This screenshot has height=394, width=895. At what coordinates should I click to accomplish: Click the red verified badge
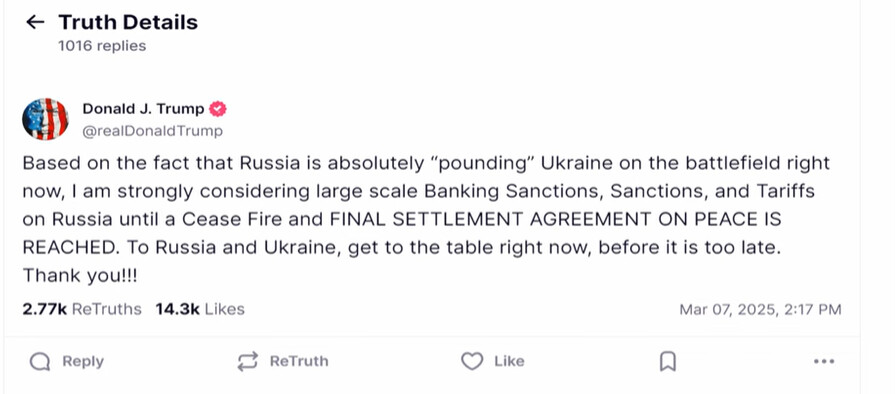tap(217, 108)
